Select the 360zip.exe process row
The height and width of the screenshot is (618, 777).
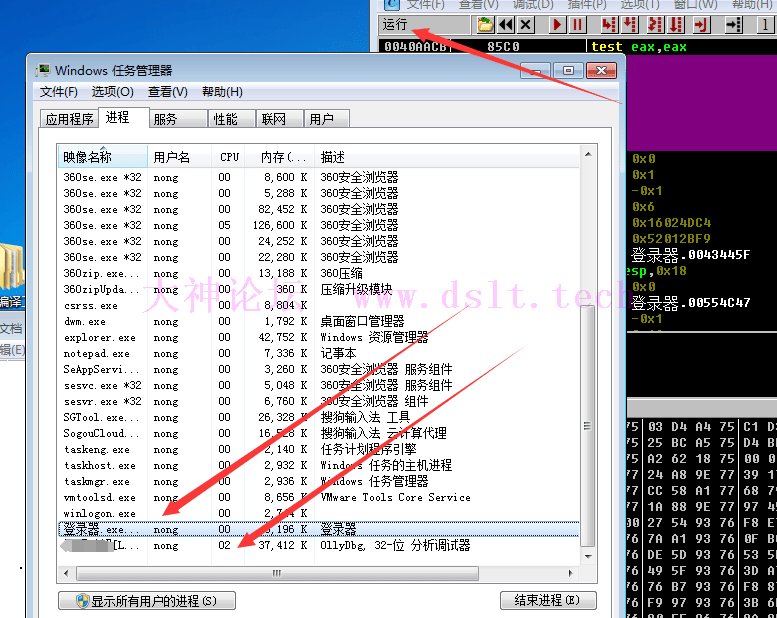click(318, 273)
